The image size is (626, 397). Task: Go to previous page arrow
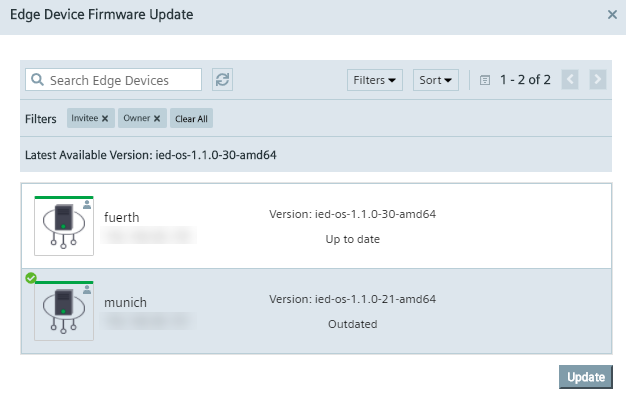tap(570, 79)
